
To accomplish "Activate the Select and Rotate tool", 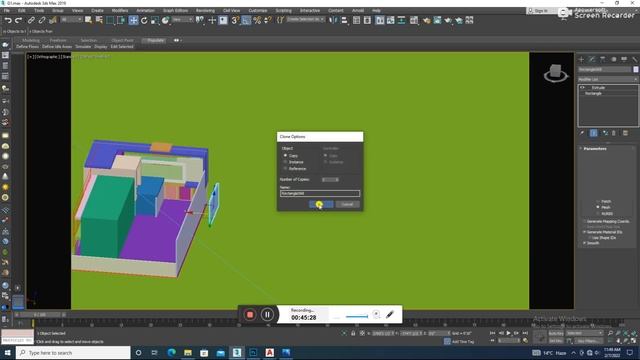I will click(144, 20).
